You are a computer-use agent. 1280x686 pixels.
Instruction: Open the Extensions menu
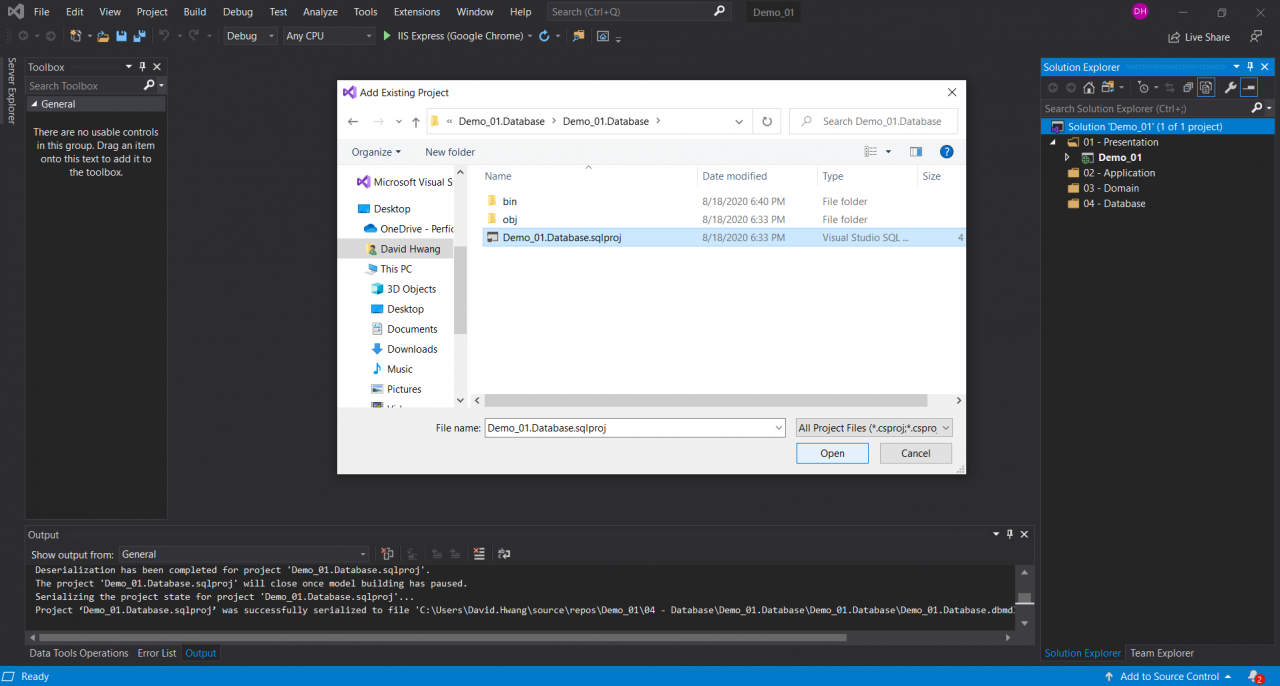416,12
